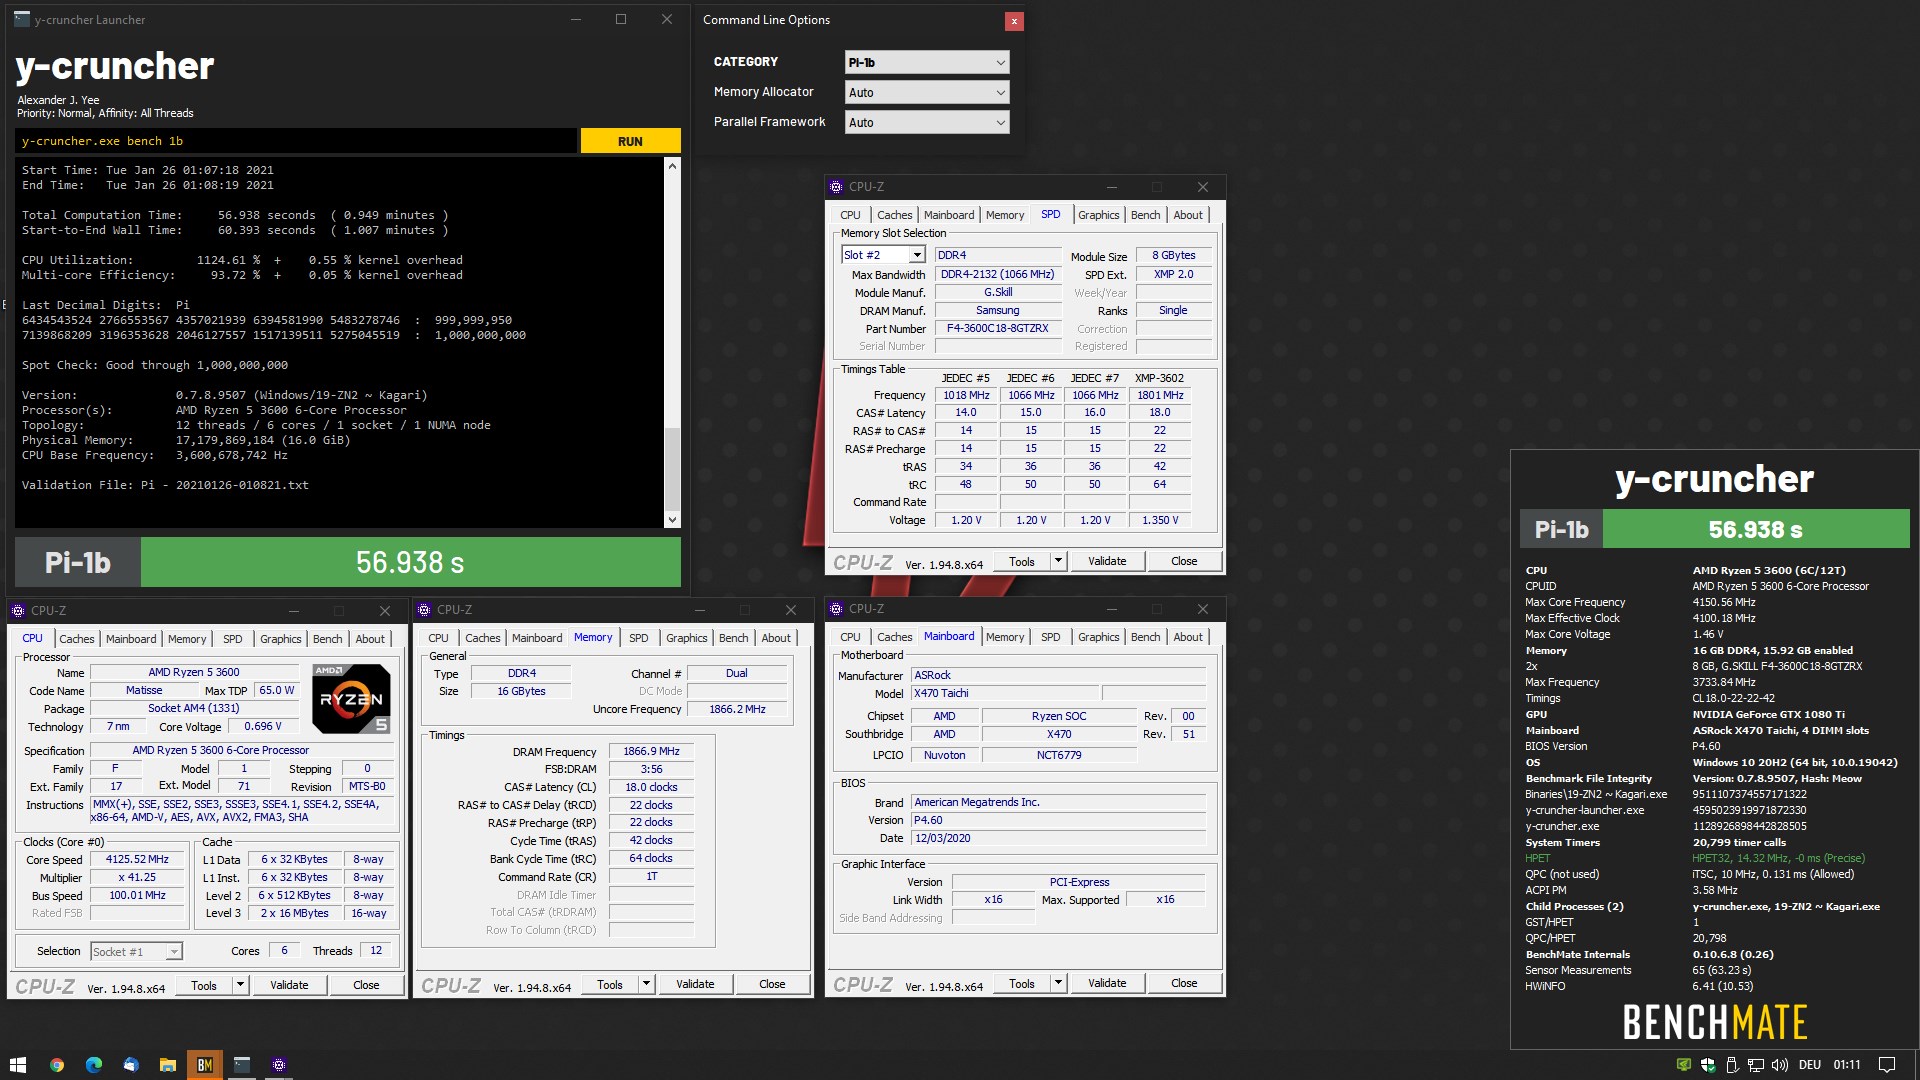Expand the Tools arrow in the Mainboard CPU-Z window
This screenshot has height=1080, width=1920.
click(1058, 983)
